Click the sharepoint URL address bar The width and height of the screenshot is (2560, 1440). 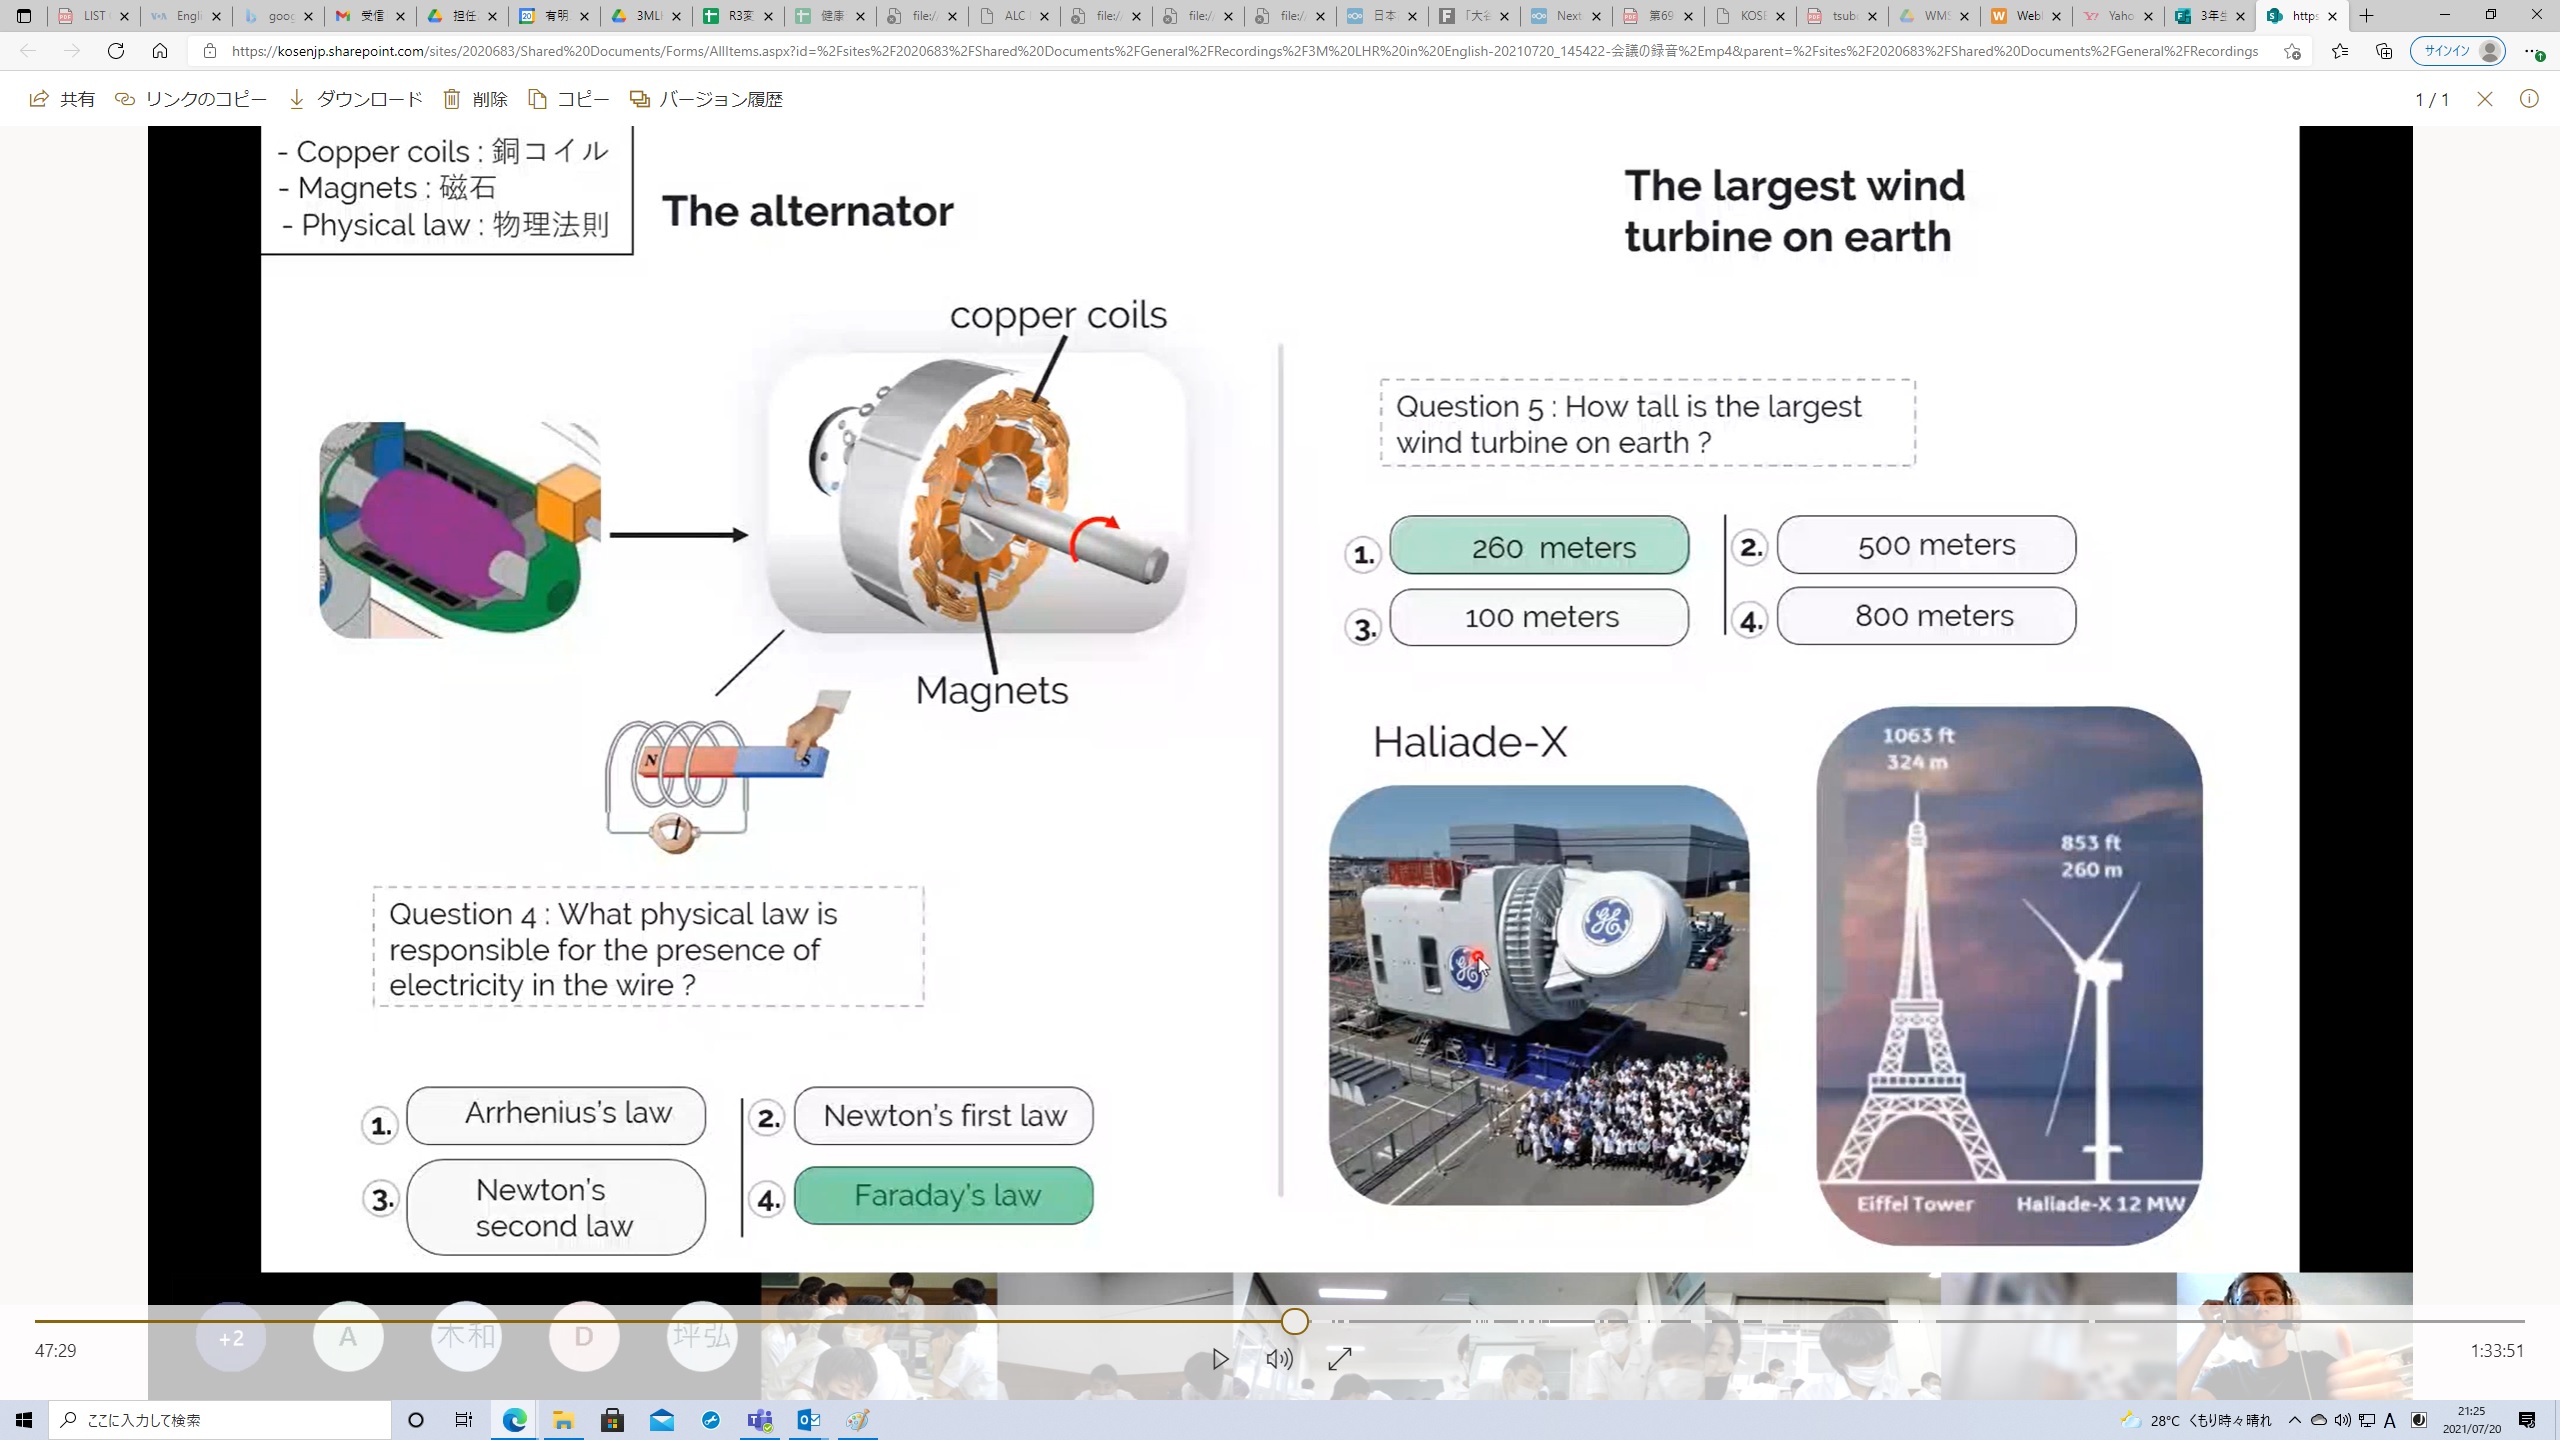[1244, 51]
